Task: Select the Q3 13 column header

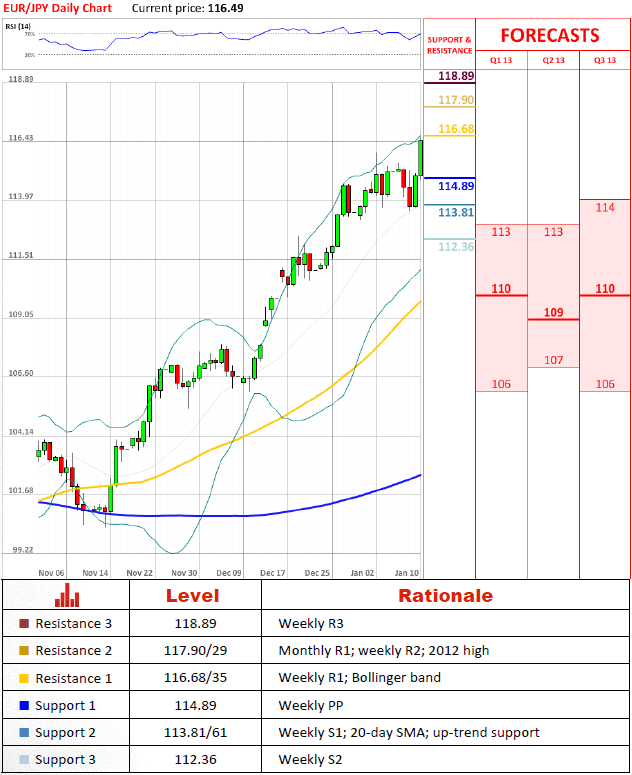Action: pyautogui.click(x=605, y=60)
